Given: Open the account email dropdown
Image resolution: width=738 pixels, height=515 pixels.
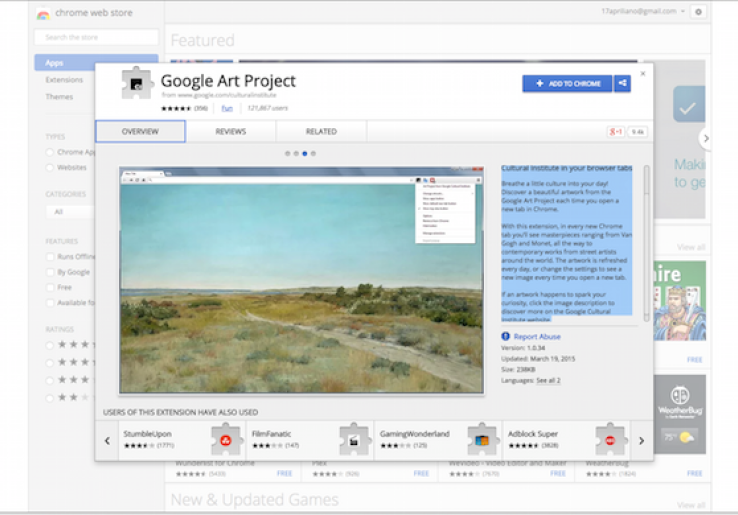Looking at the screenshot, I should [642, 11].
